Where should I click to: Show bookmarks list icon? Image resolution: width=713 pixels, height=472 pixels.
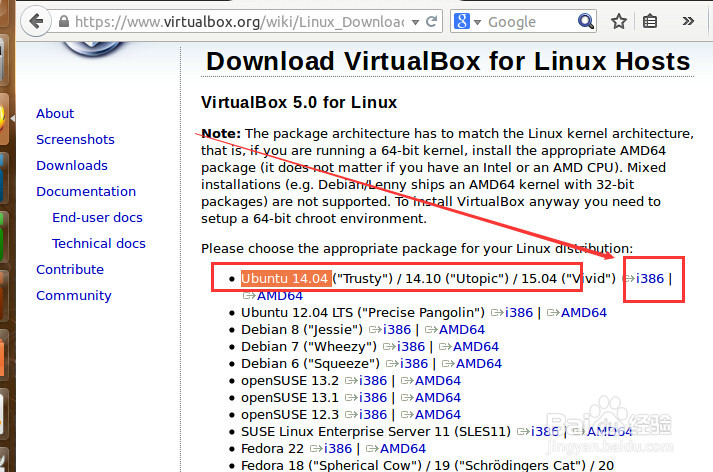650,21
